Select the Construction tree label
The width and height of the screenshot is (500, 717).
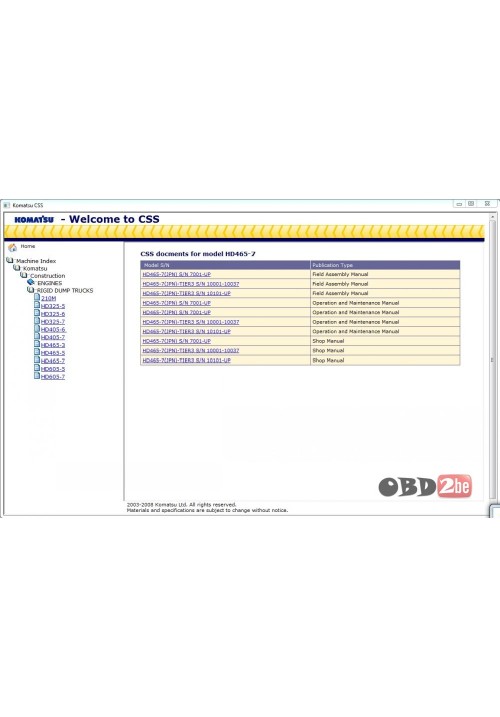48,276
